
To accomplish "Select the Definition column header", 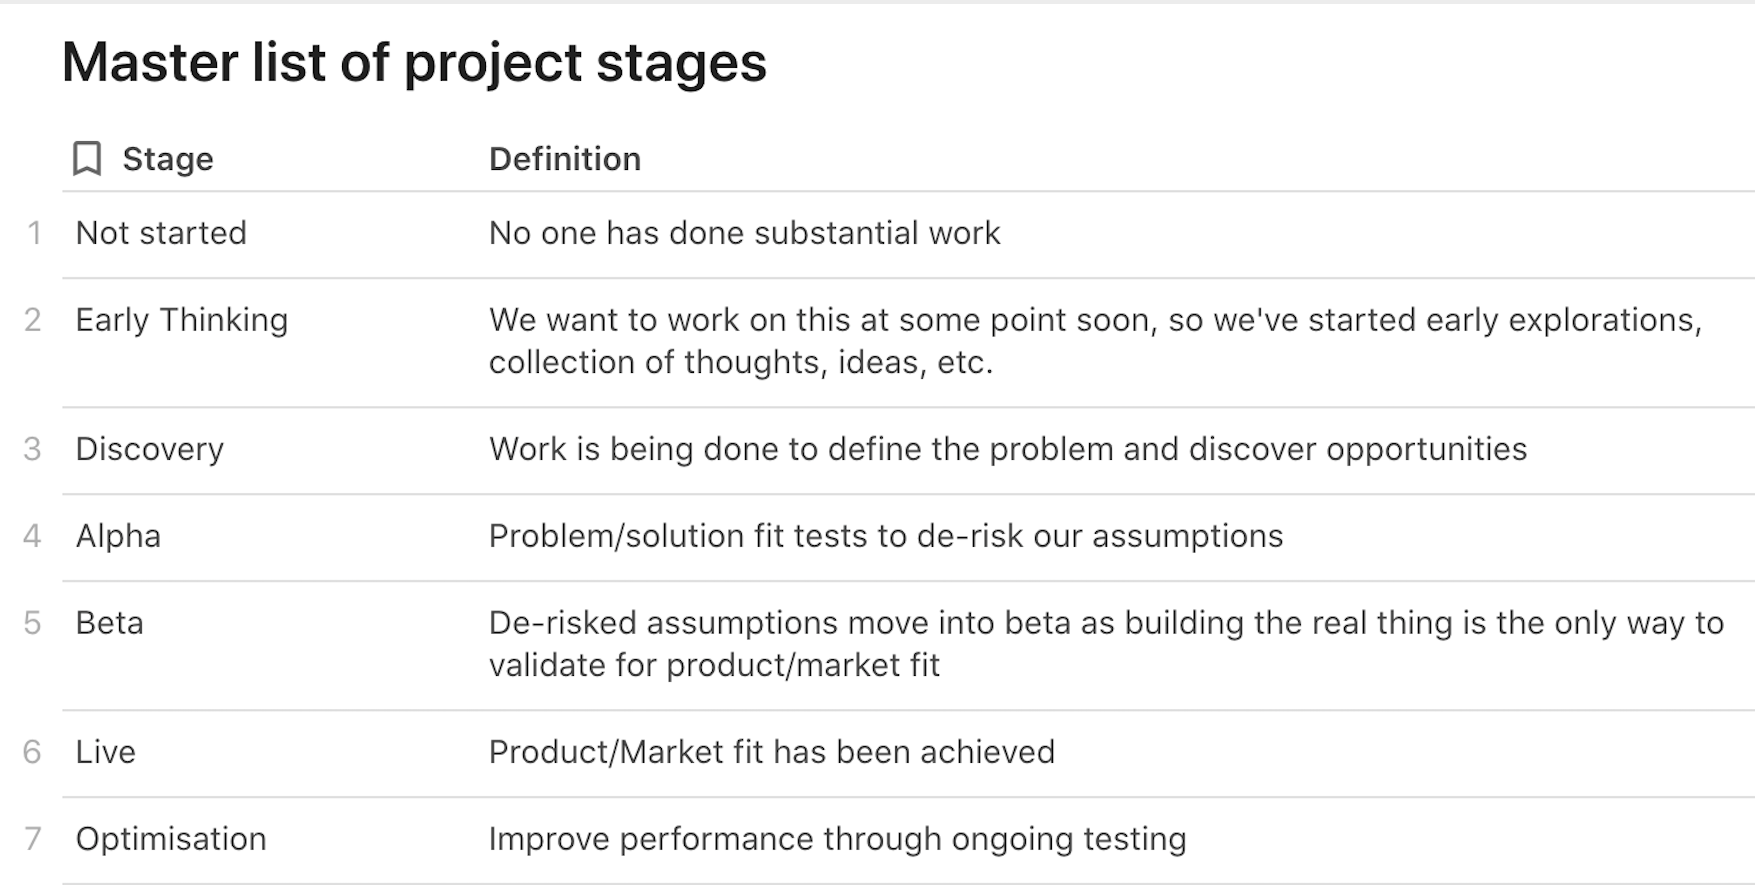I will [x=564, y=159].
